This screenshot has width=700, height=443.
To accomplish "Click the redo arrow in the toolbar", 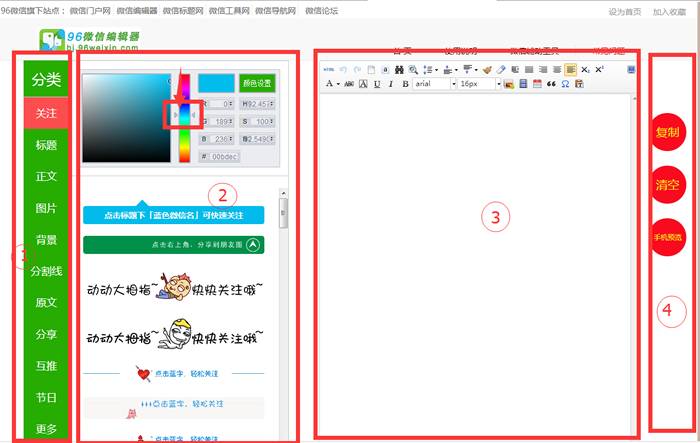I will (357, 70).
